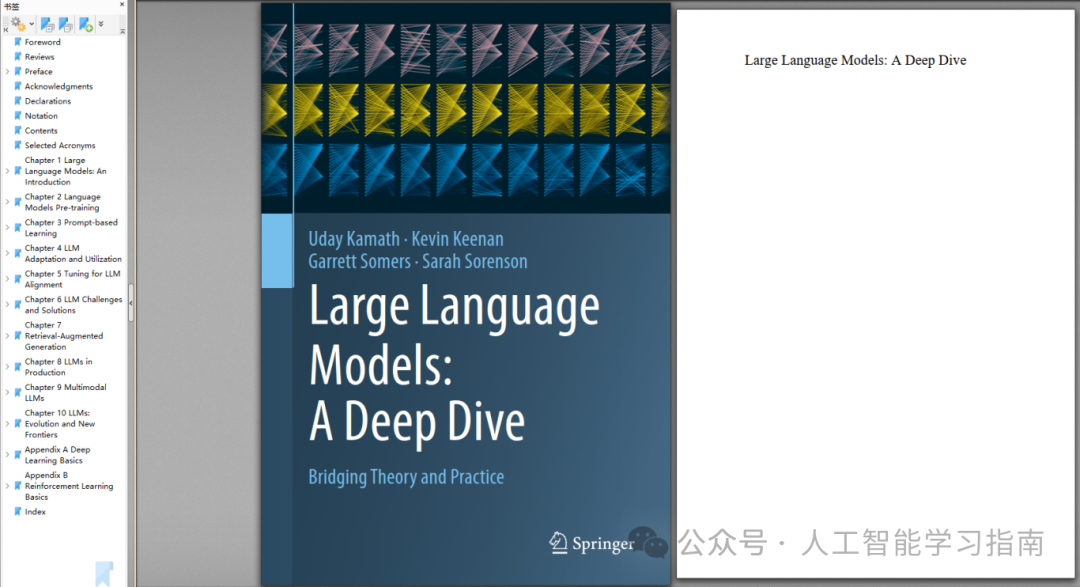Viewport: 1080px width, 587px height.
Task: Click the add new bookmark icon
Action: click(85, 25)
